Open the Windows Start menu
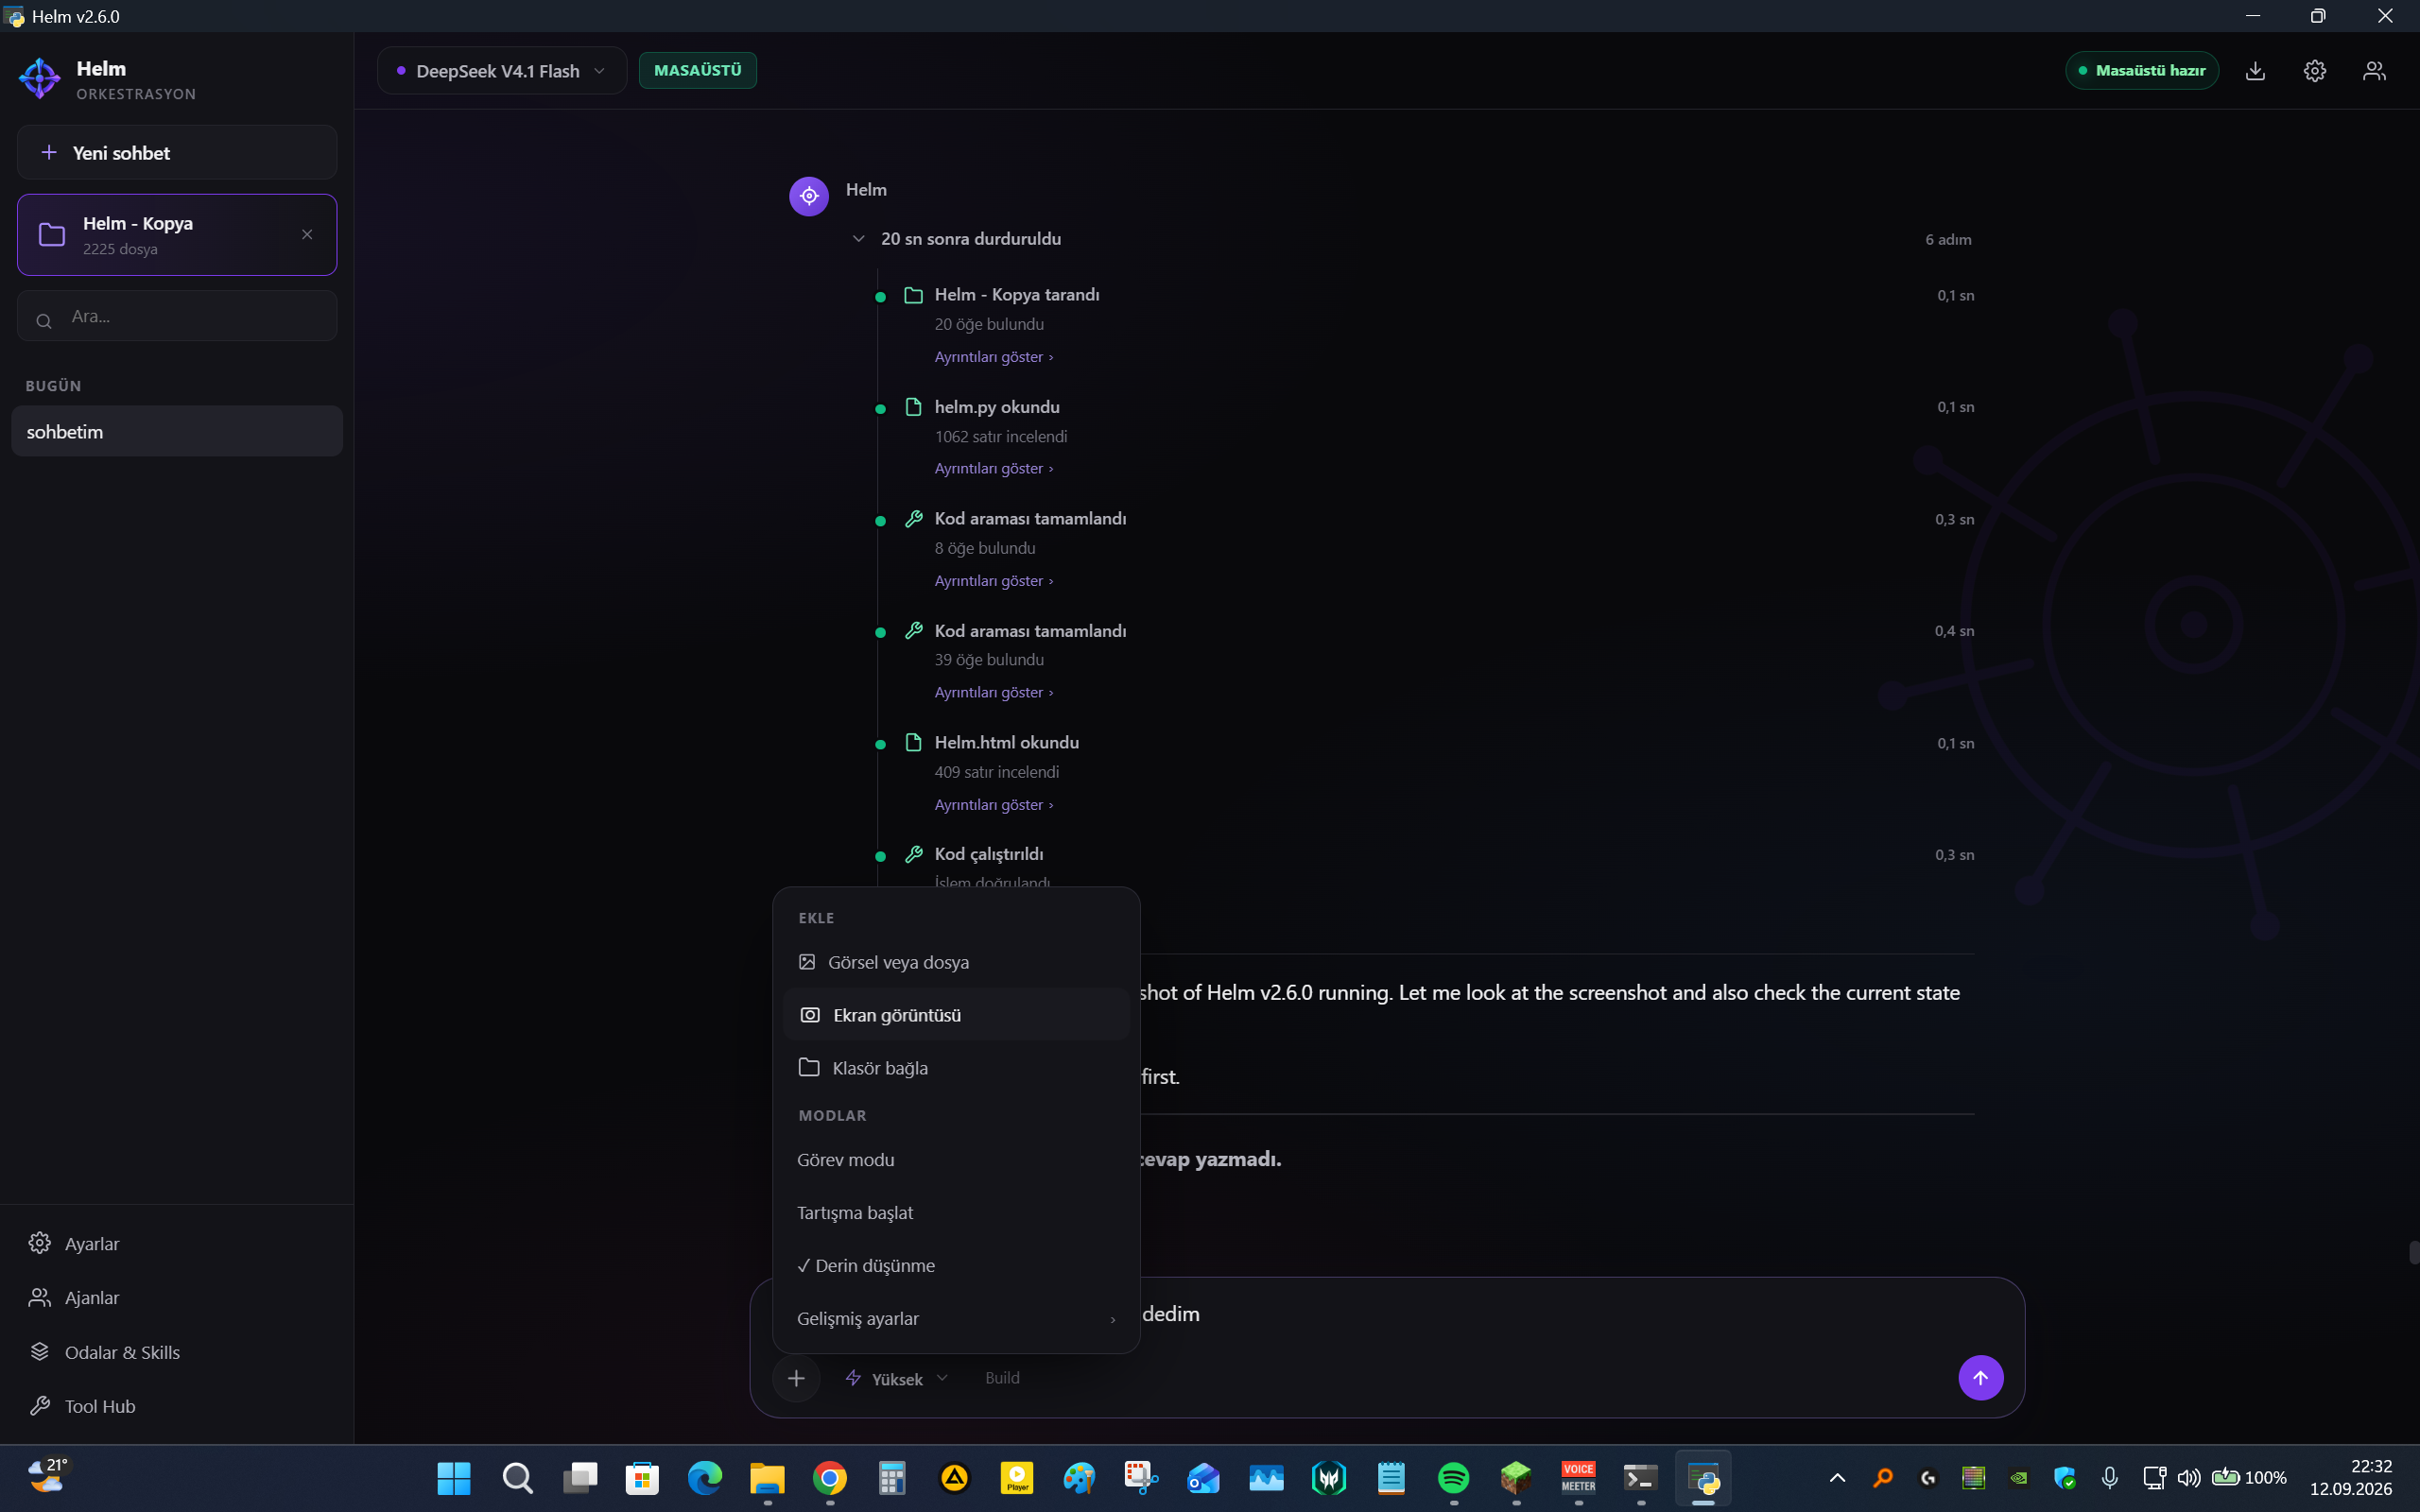Viewport: 2420px width, 1512px height. 454,1478
